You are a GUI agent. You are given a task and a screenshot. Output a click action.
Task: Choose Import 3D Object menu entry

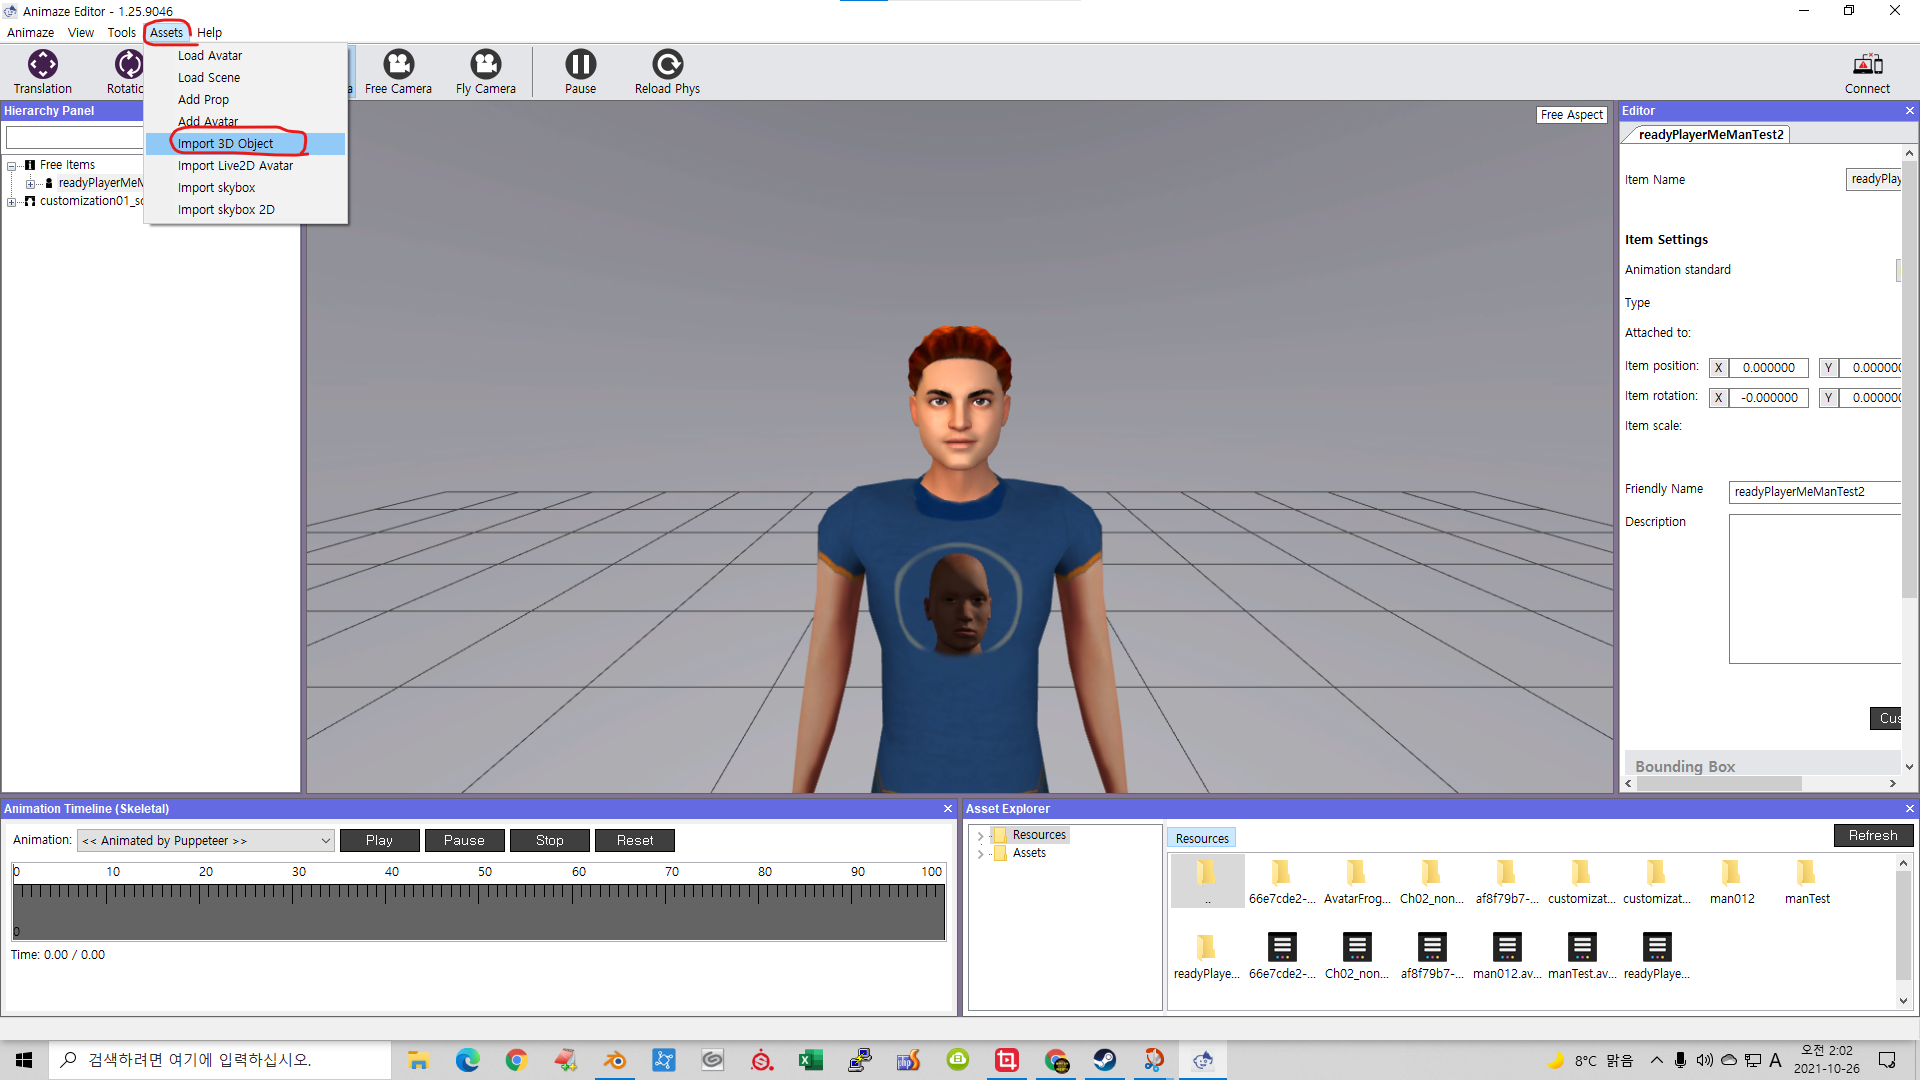pos(225,144)
